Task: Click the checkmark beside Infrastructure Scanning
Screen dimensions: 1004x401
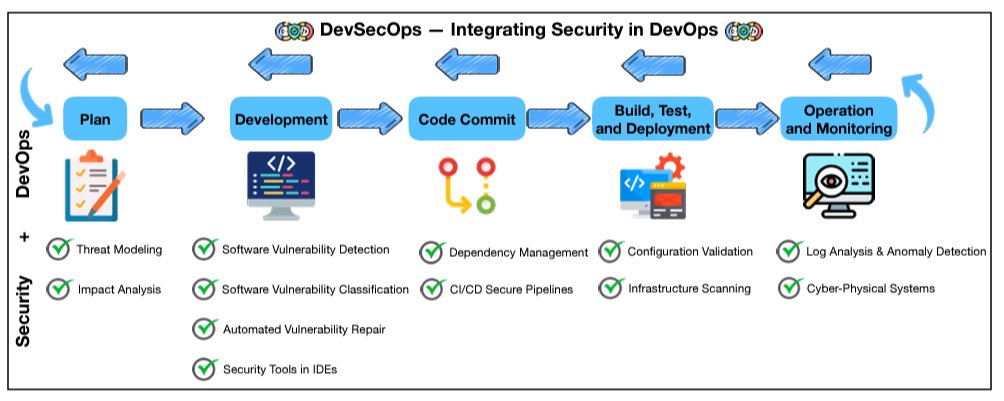Action: tap(611, 288)
